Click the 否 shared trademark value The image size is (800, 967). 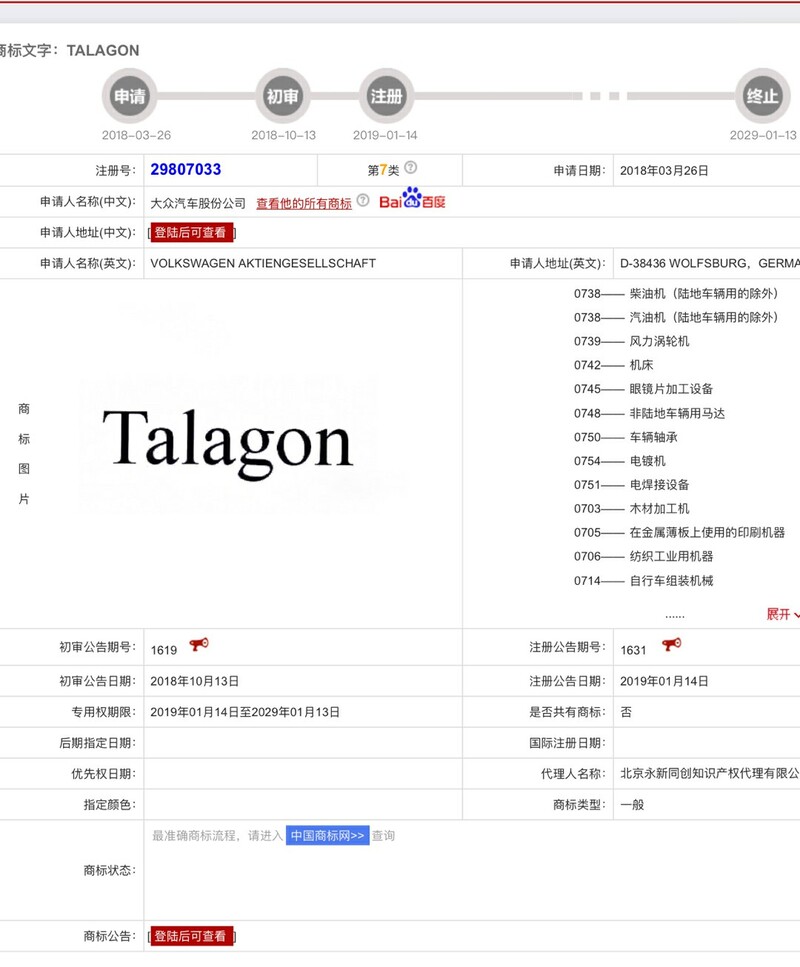tap(626, 712)
